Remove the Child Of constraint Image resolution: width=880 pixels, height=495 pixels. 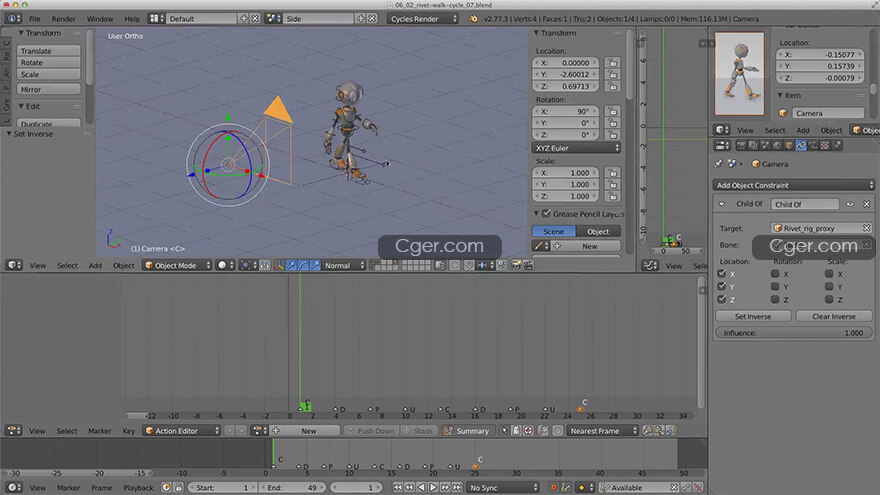pos(867,204)
